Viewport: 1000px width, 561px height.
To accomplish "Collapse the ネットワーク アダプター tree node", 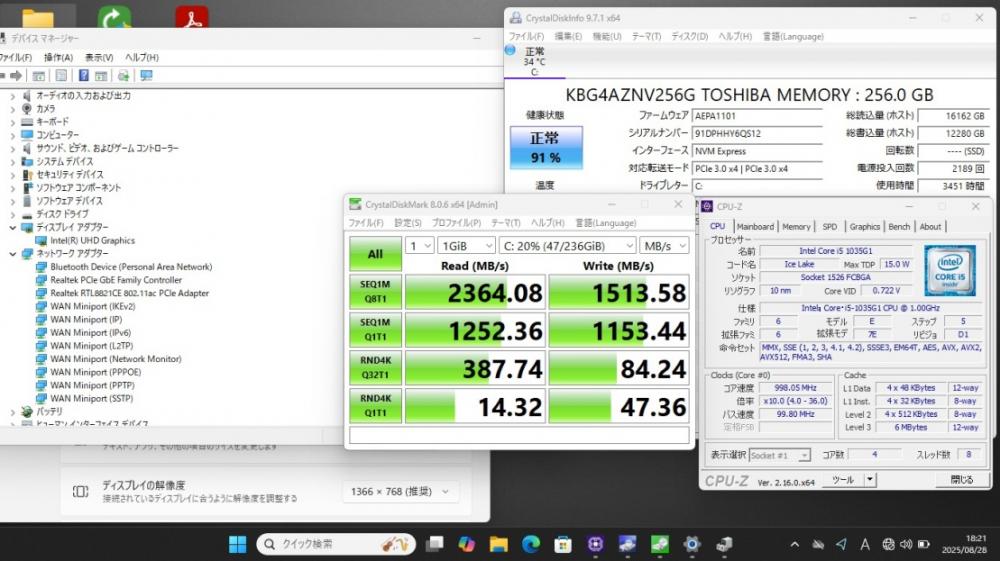I will (x=12, y=254).
